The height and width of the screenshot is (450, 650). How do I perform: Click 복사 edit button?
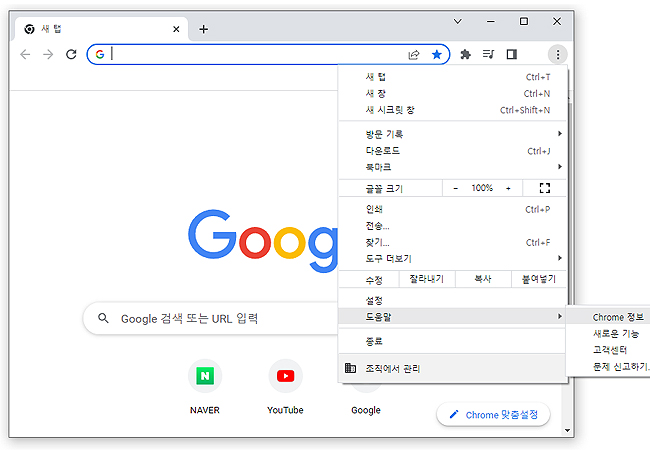[483, 279]
